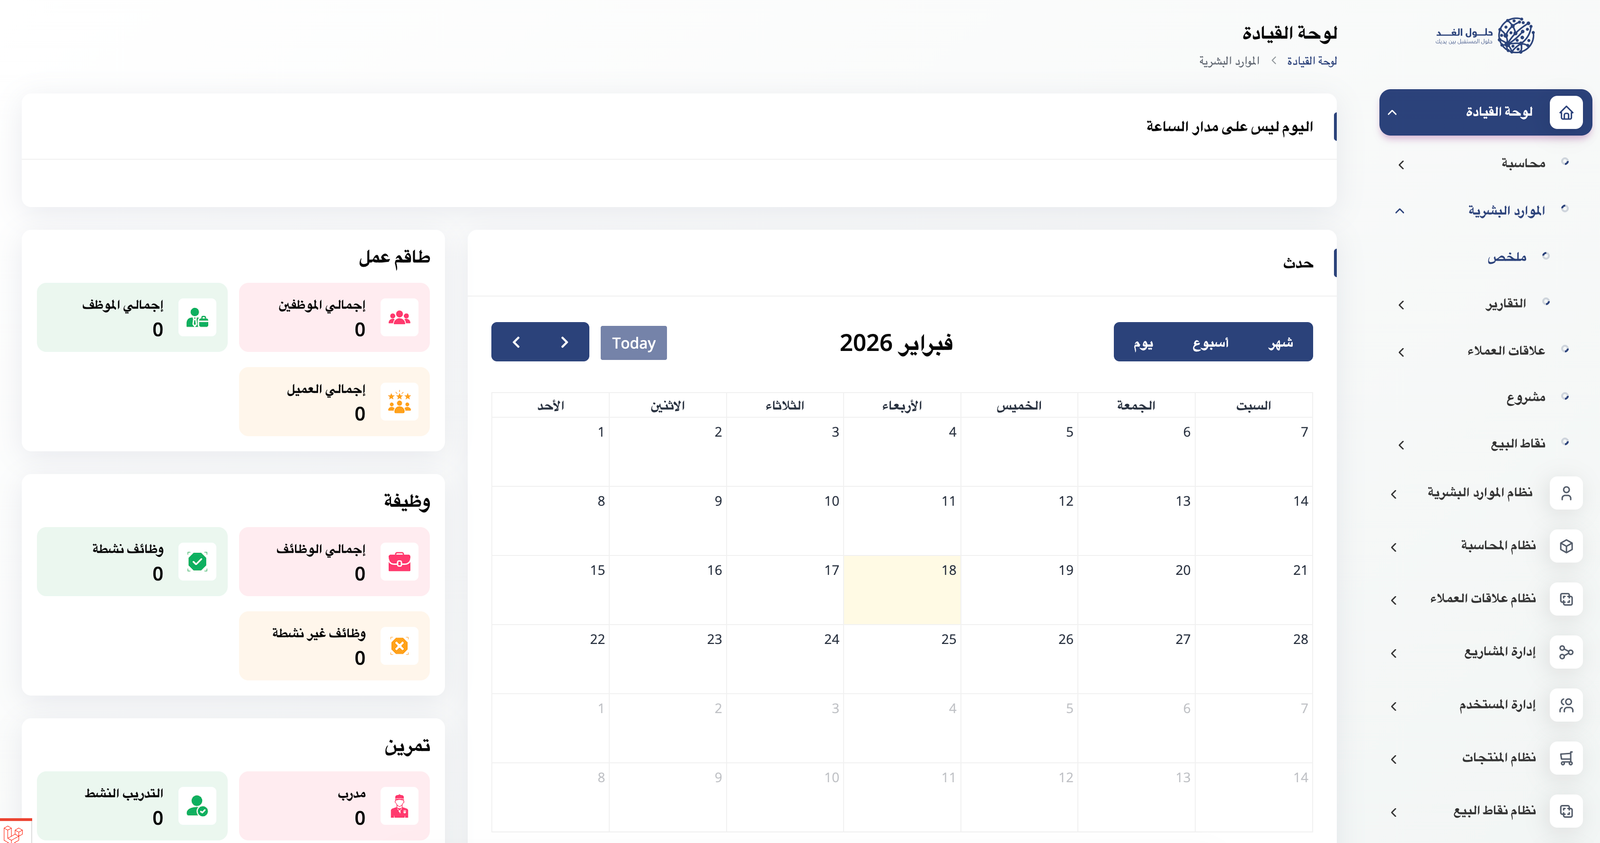
Task: Switch calendar to اسبوع view
Action: tap(1210, 343)
